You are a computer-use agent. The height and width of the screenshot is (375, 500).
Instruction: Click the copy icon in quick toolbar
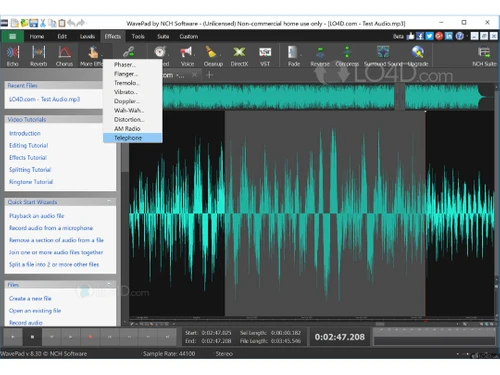pos(52,23)
